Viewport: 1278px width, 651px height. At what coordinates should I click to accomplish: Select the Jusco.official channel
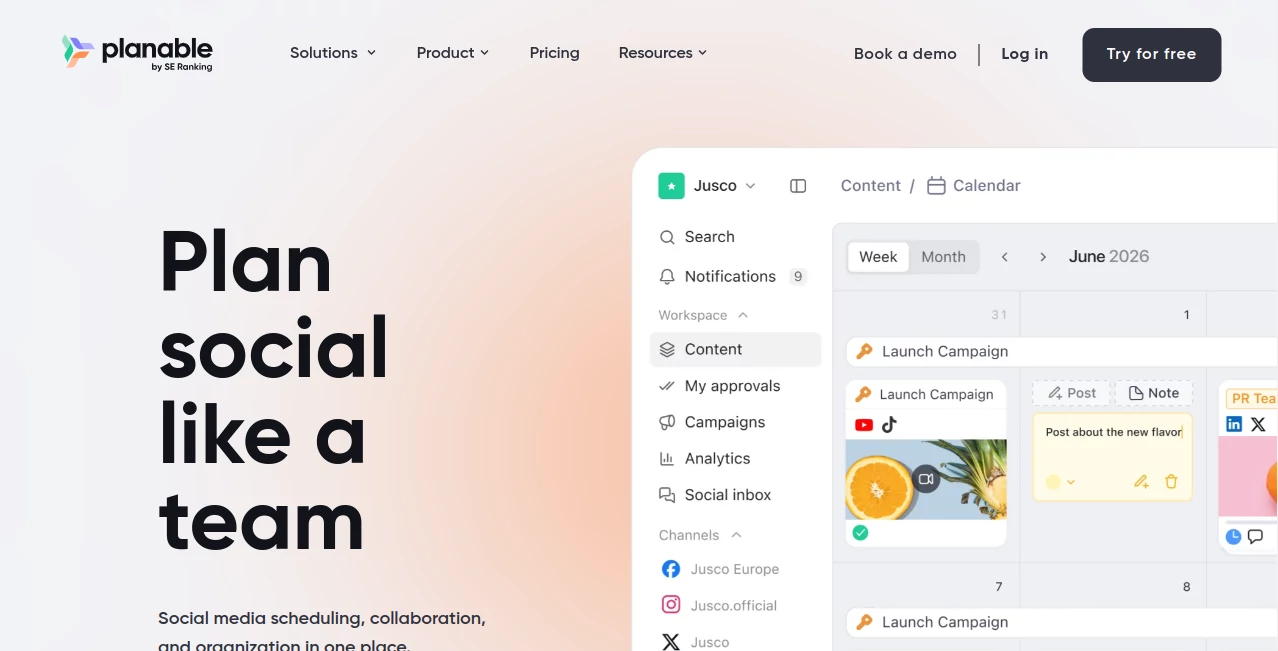735,605
